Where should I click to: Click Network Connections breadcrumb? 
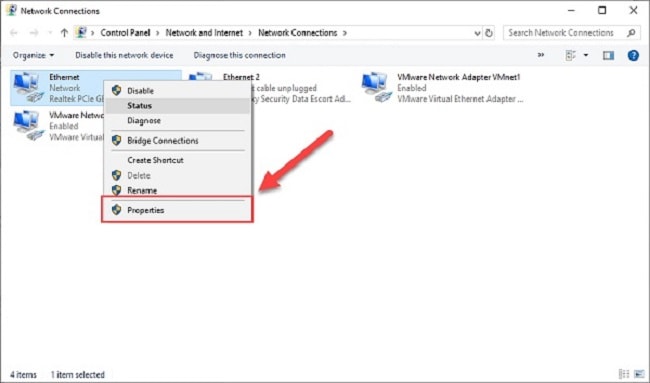coord(298,33)
